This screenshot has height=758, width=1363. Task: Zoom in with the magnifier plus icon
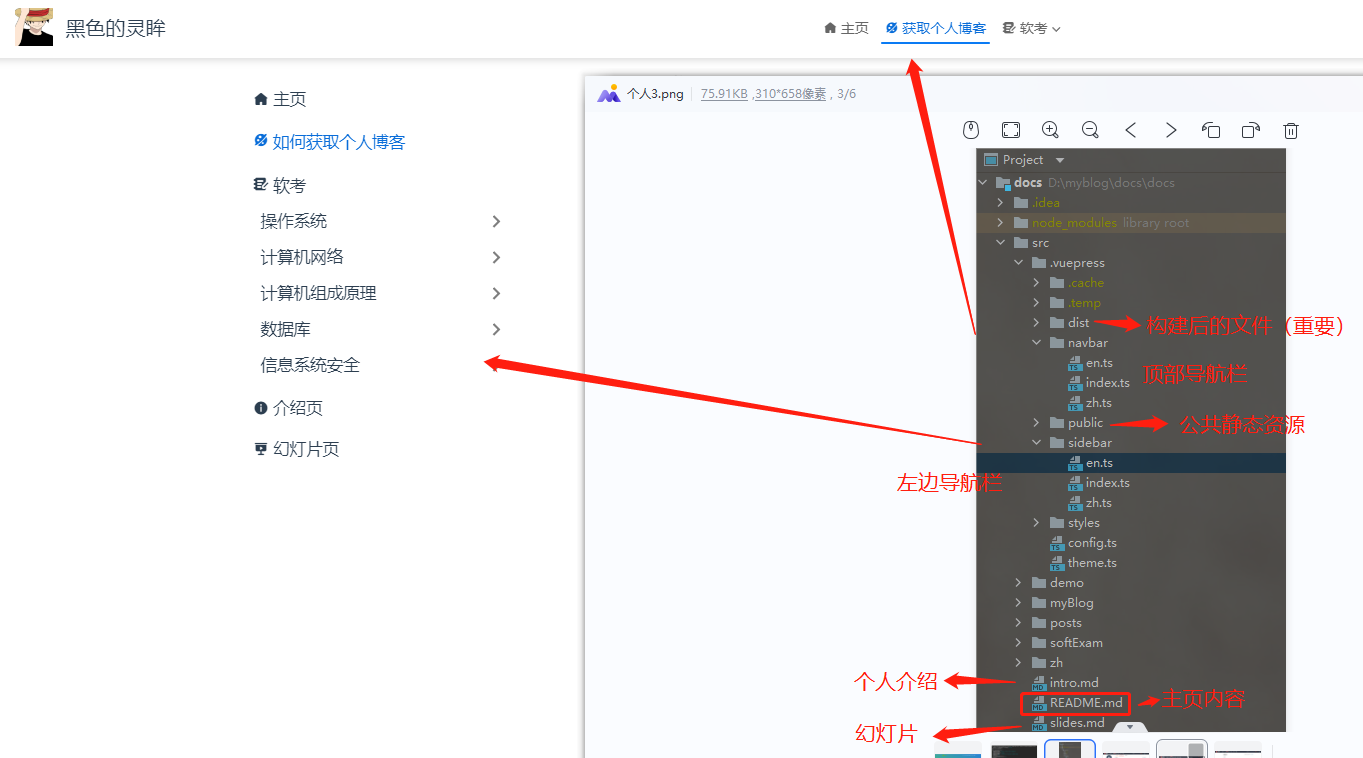1050,130
